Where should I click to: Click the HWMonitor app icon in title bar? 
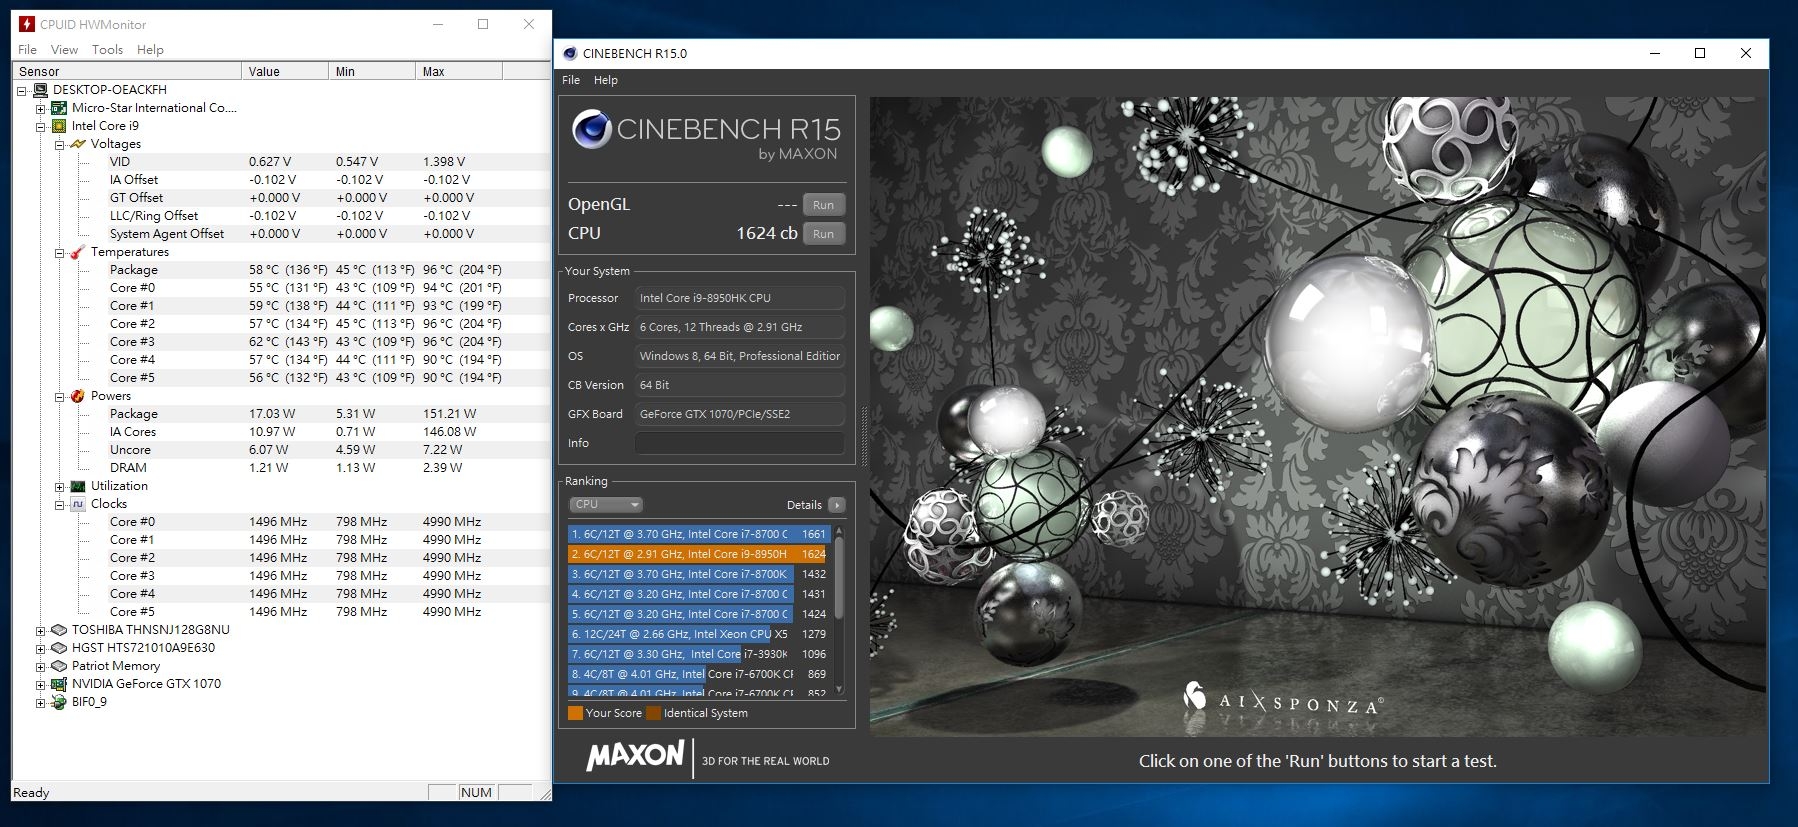coord(27,24)
